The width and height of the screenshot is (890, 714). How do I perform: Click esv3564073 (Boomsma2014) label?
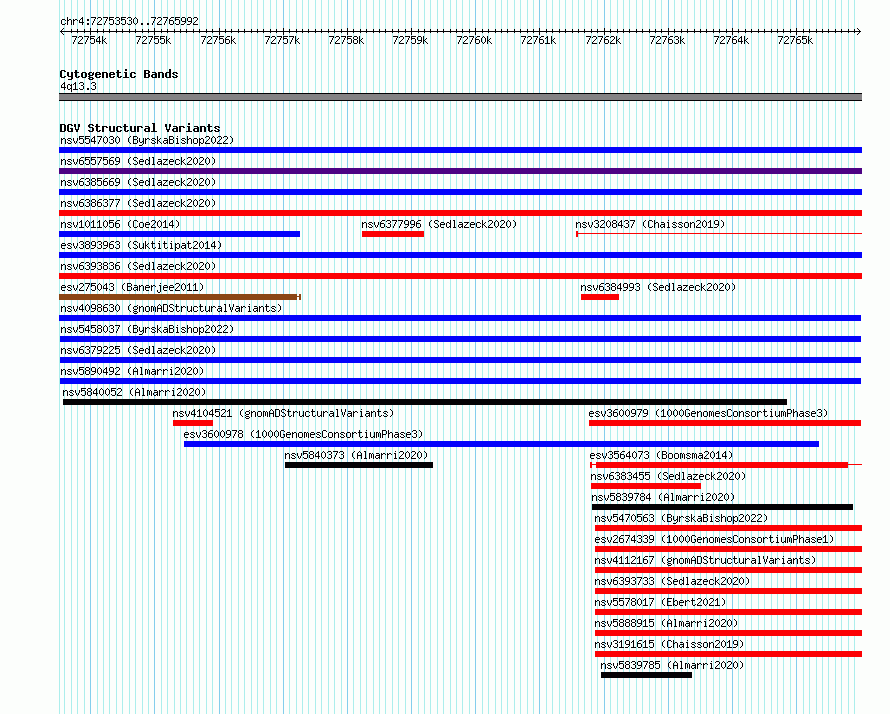click(x=661, y=455)
